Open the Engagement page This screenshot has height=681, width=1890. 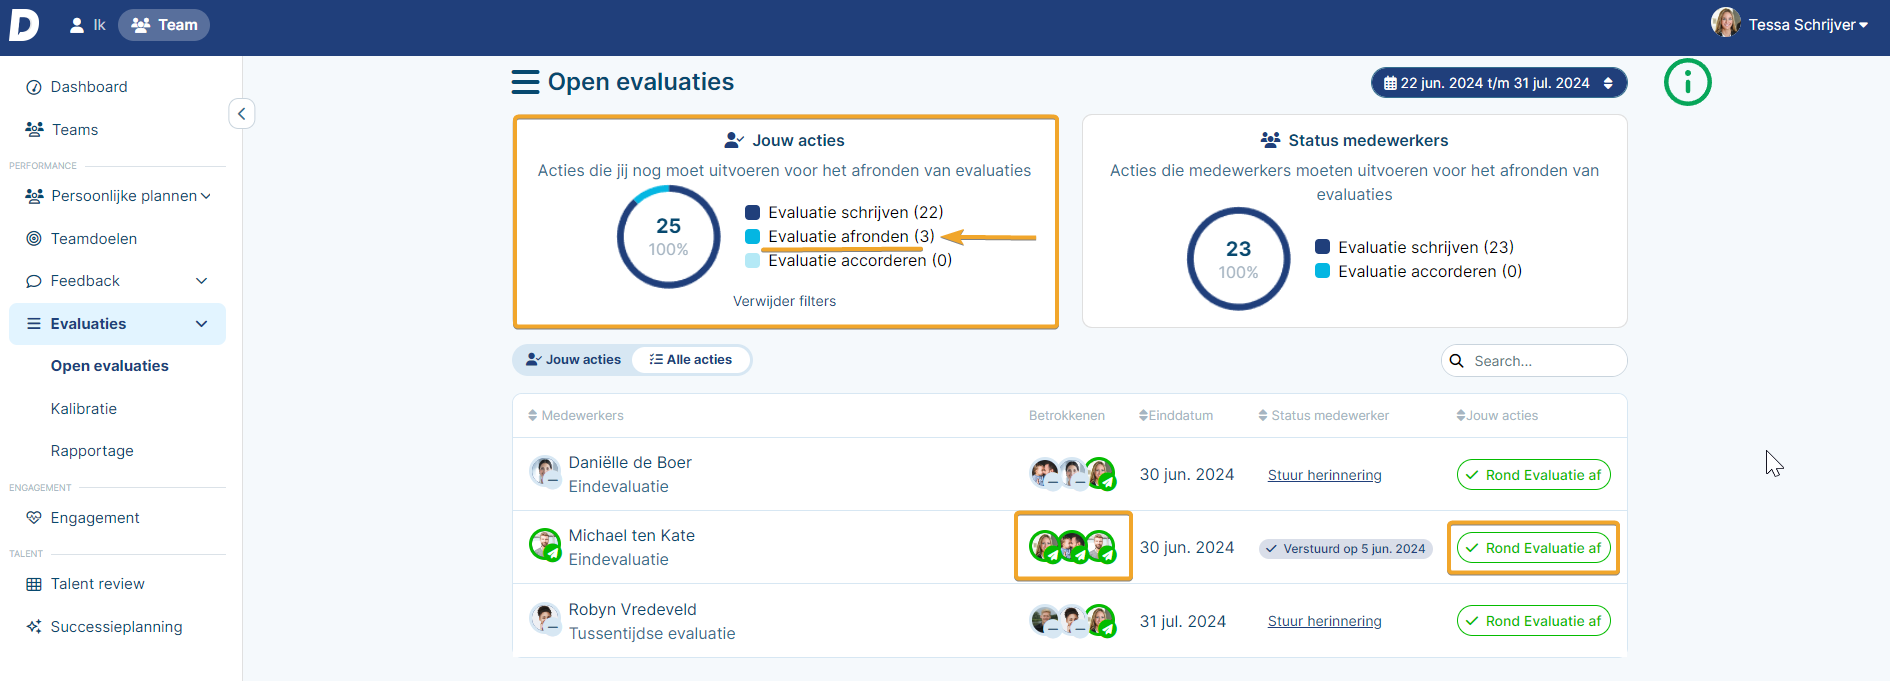click(x=95, y=518)
